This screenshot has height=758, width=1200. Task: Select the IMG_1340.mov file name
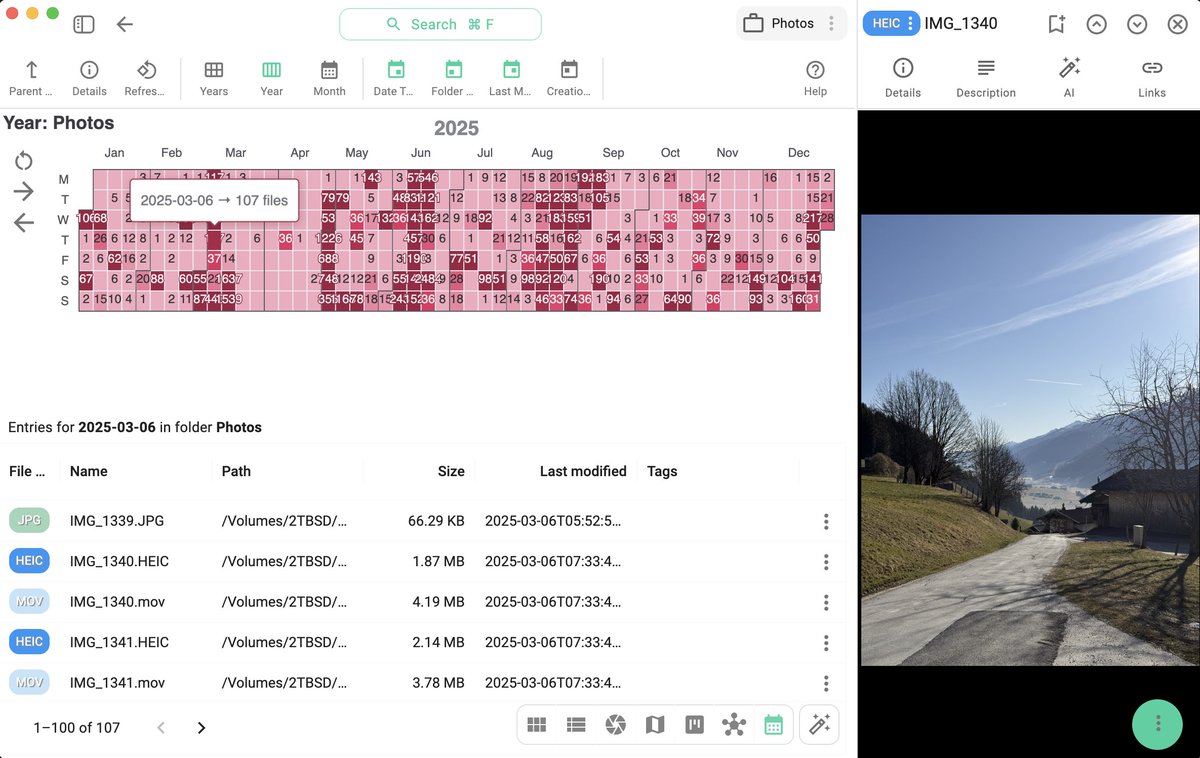[117, 602]
